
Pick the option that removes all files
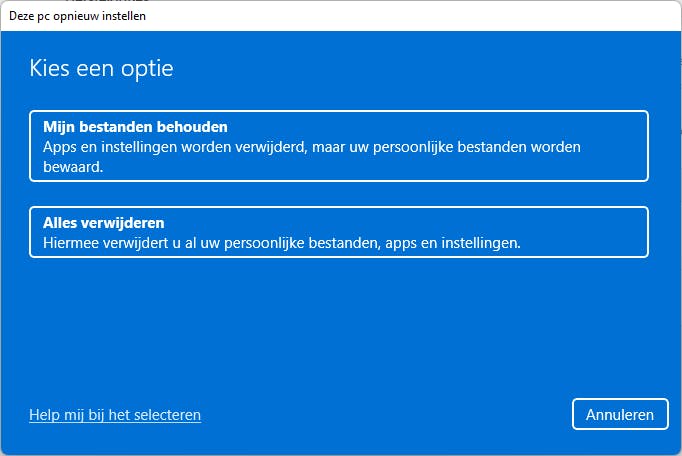click(x=339, y=232)
